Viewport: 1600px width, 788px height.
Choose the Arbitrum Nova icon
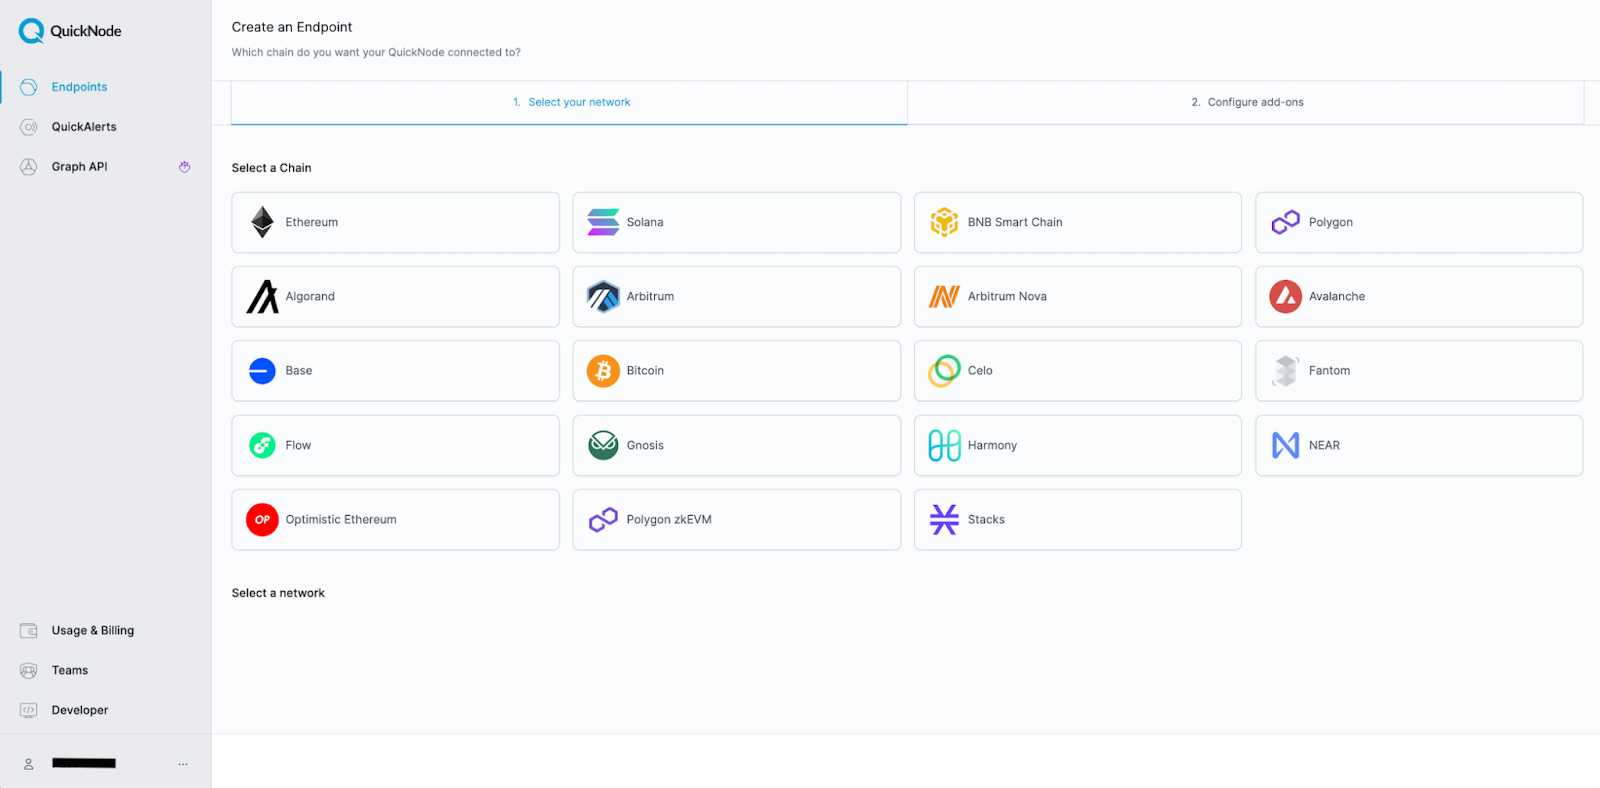(944, 296)
